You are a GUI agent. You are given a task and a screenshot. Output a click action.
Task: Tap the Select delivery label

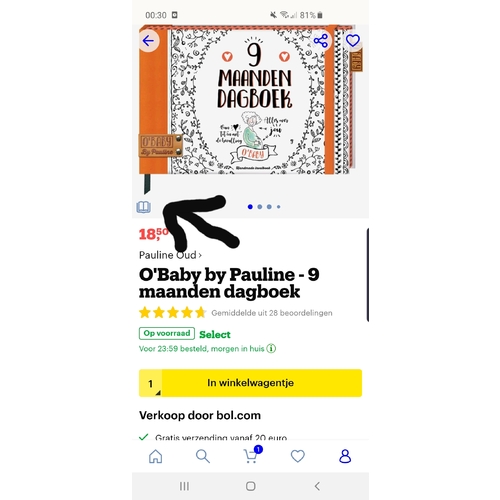(215, 335)
